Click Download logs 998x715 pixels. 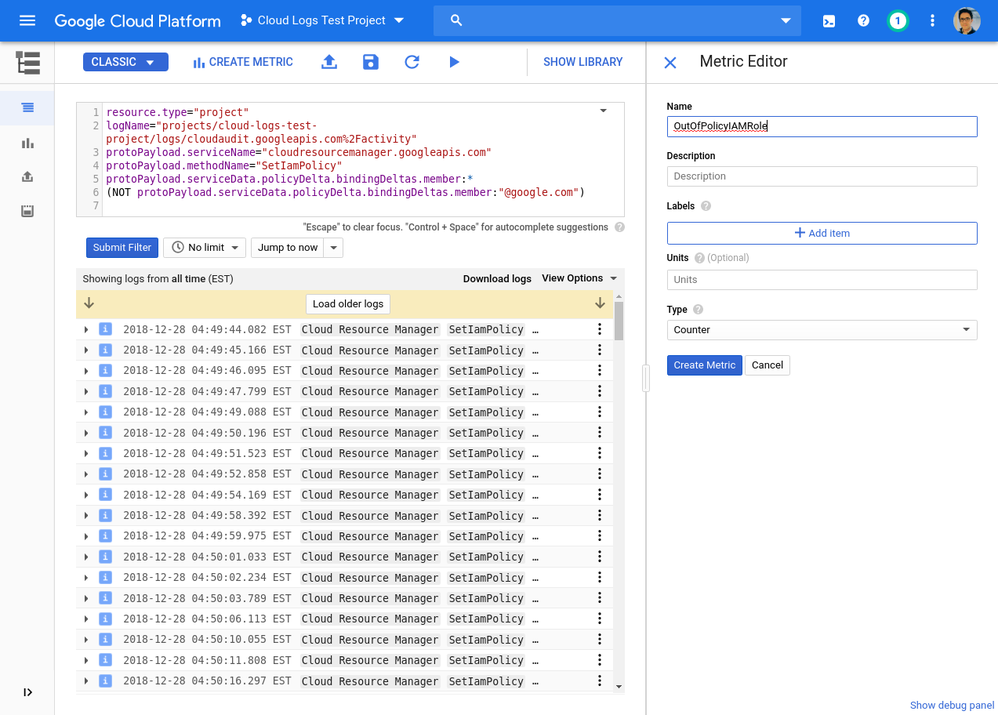tap(497, 278)
